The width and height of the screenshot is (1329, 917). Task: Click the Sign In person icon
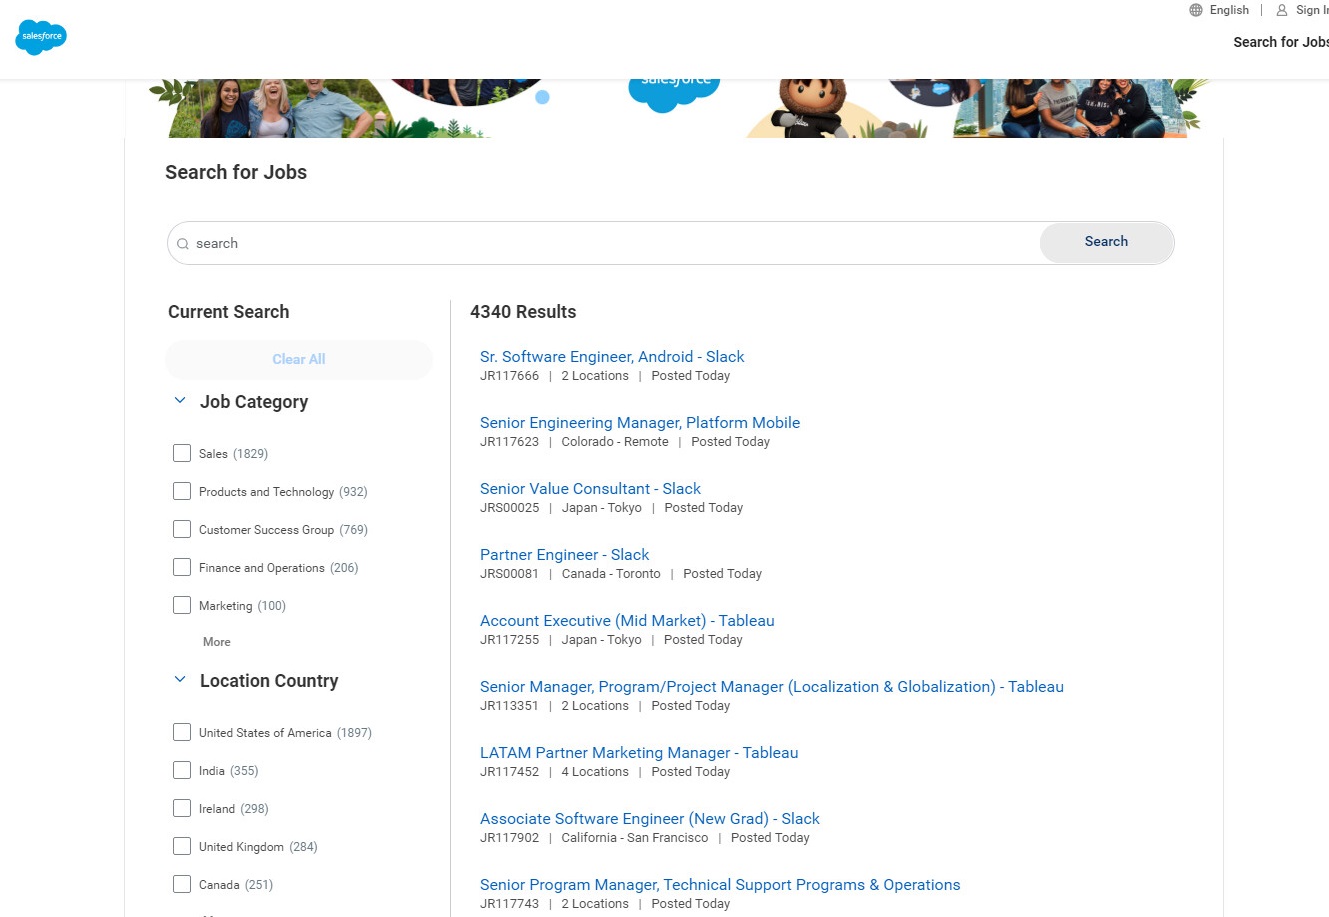pos(1282,10)
